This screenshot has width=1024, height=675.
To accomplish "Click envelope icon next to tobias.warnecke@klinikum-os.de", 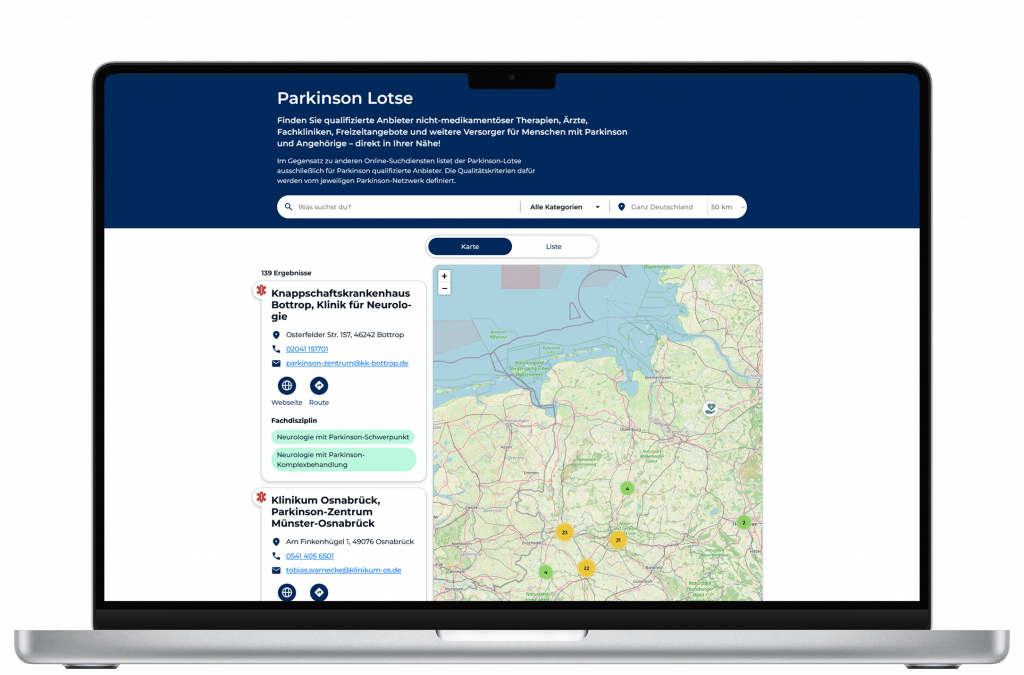I will tap(276, 571).
